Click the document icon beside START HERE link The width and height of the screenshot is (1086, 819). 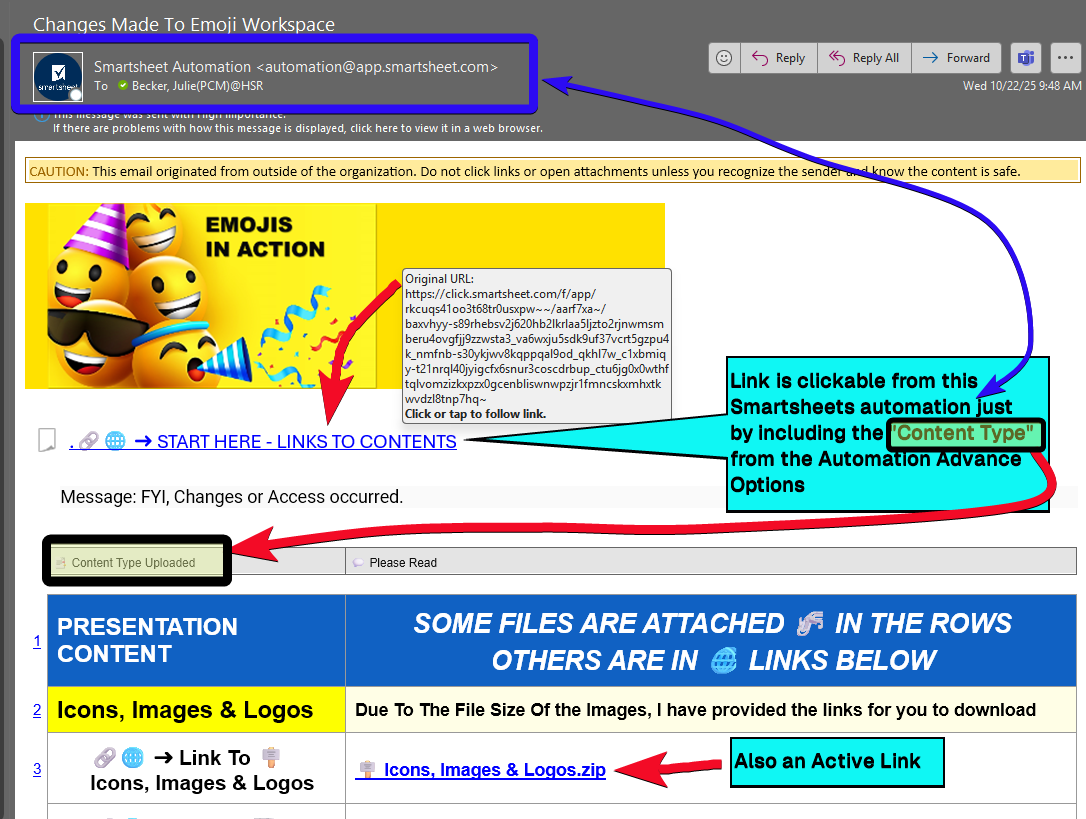pyautogui.click(x=46, y=440)
